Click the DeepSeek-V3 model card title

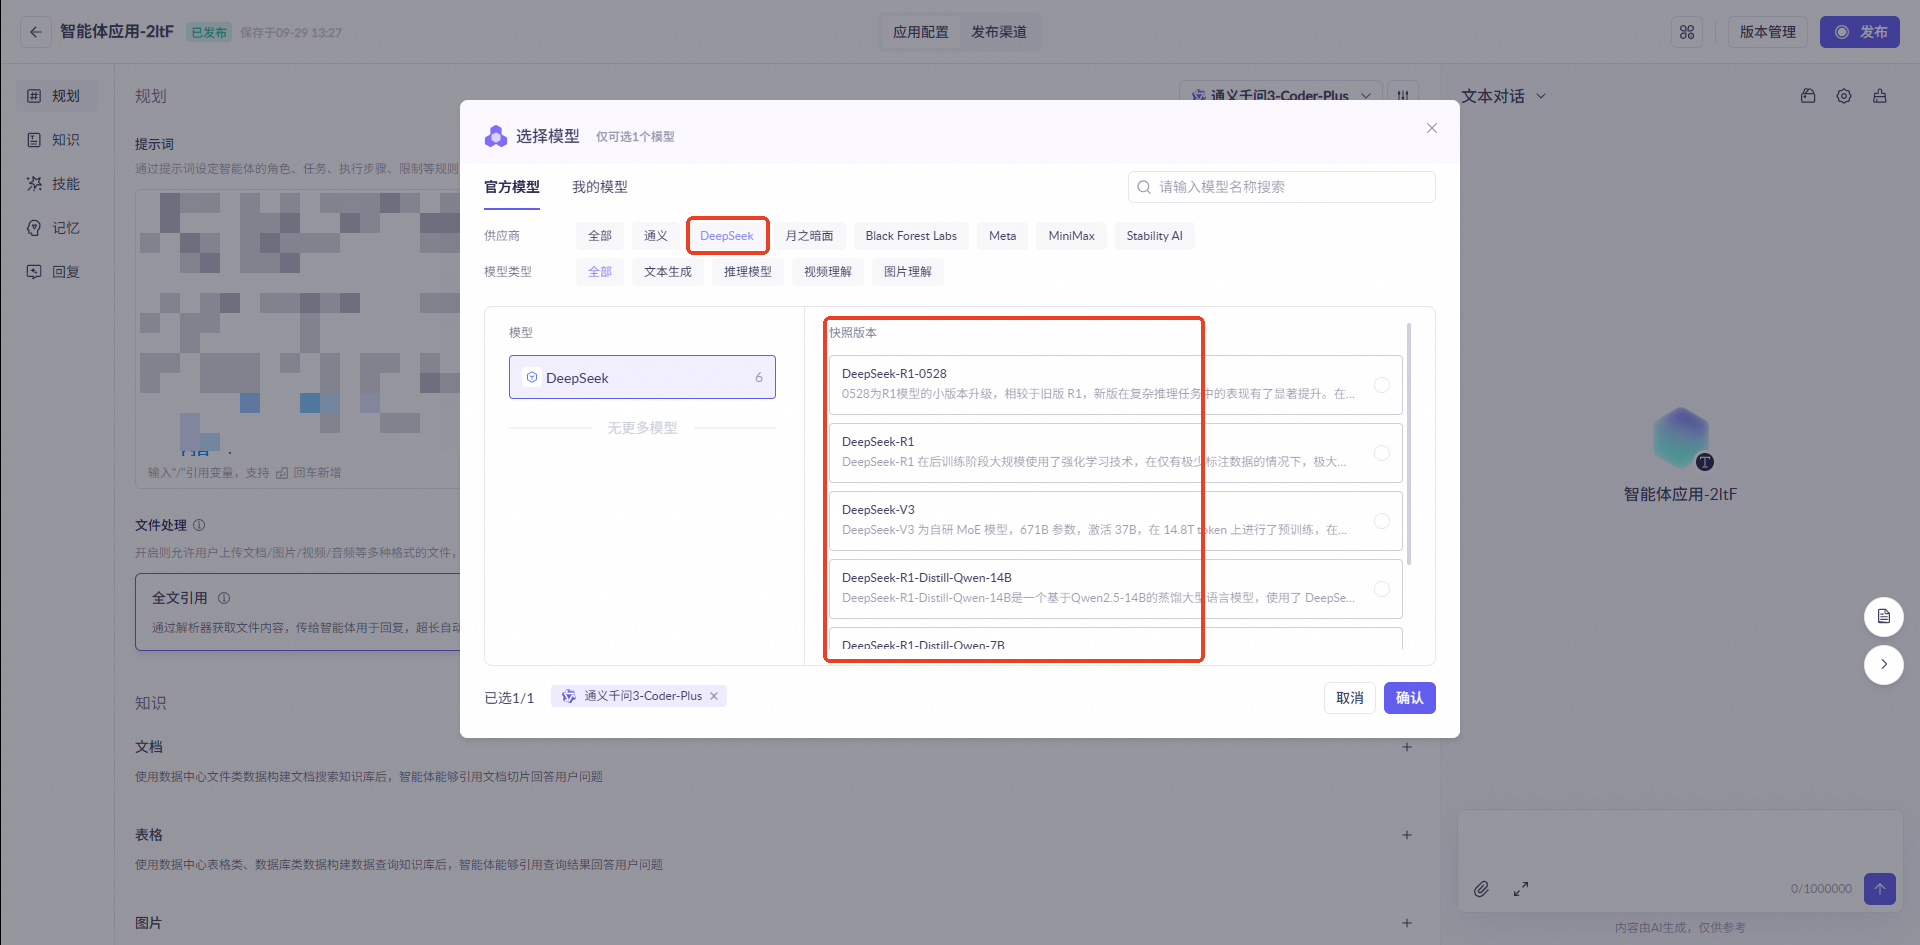878,510
